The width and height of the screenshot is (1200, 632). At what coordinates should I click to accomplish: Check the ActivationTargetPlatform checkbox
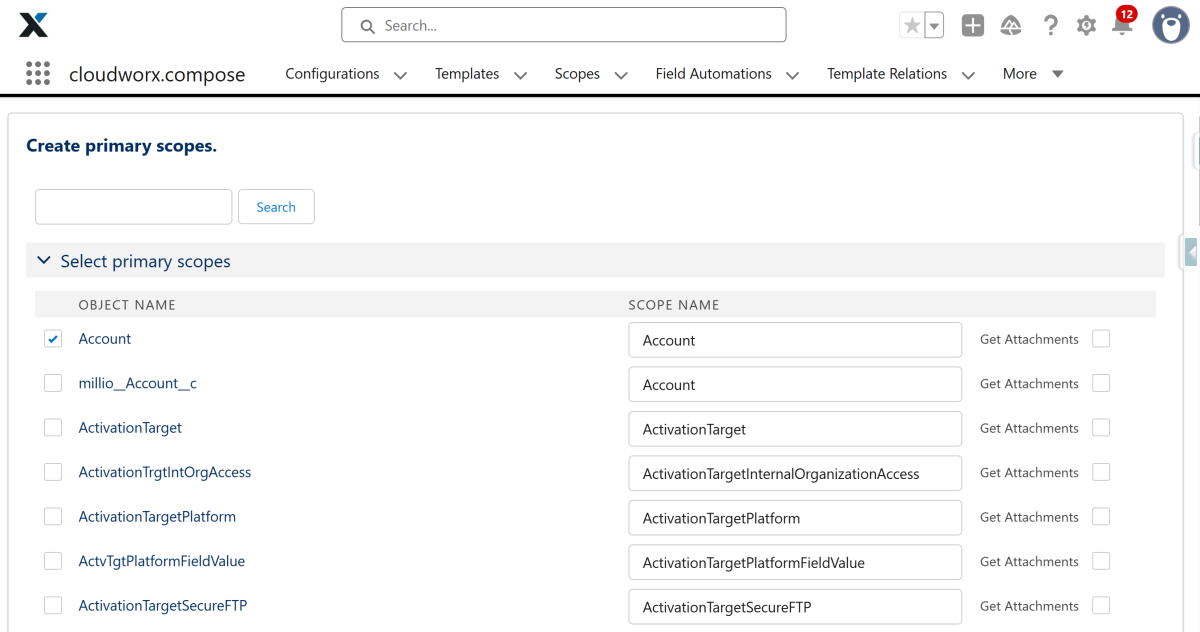pyautogui.click(x=53, y=517)
